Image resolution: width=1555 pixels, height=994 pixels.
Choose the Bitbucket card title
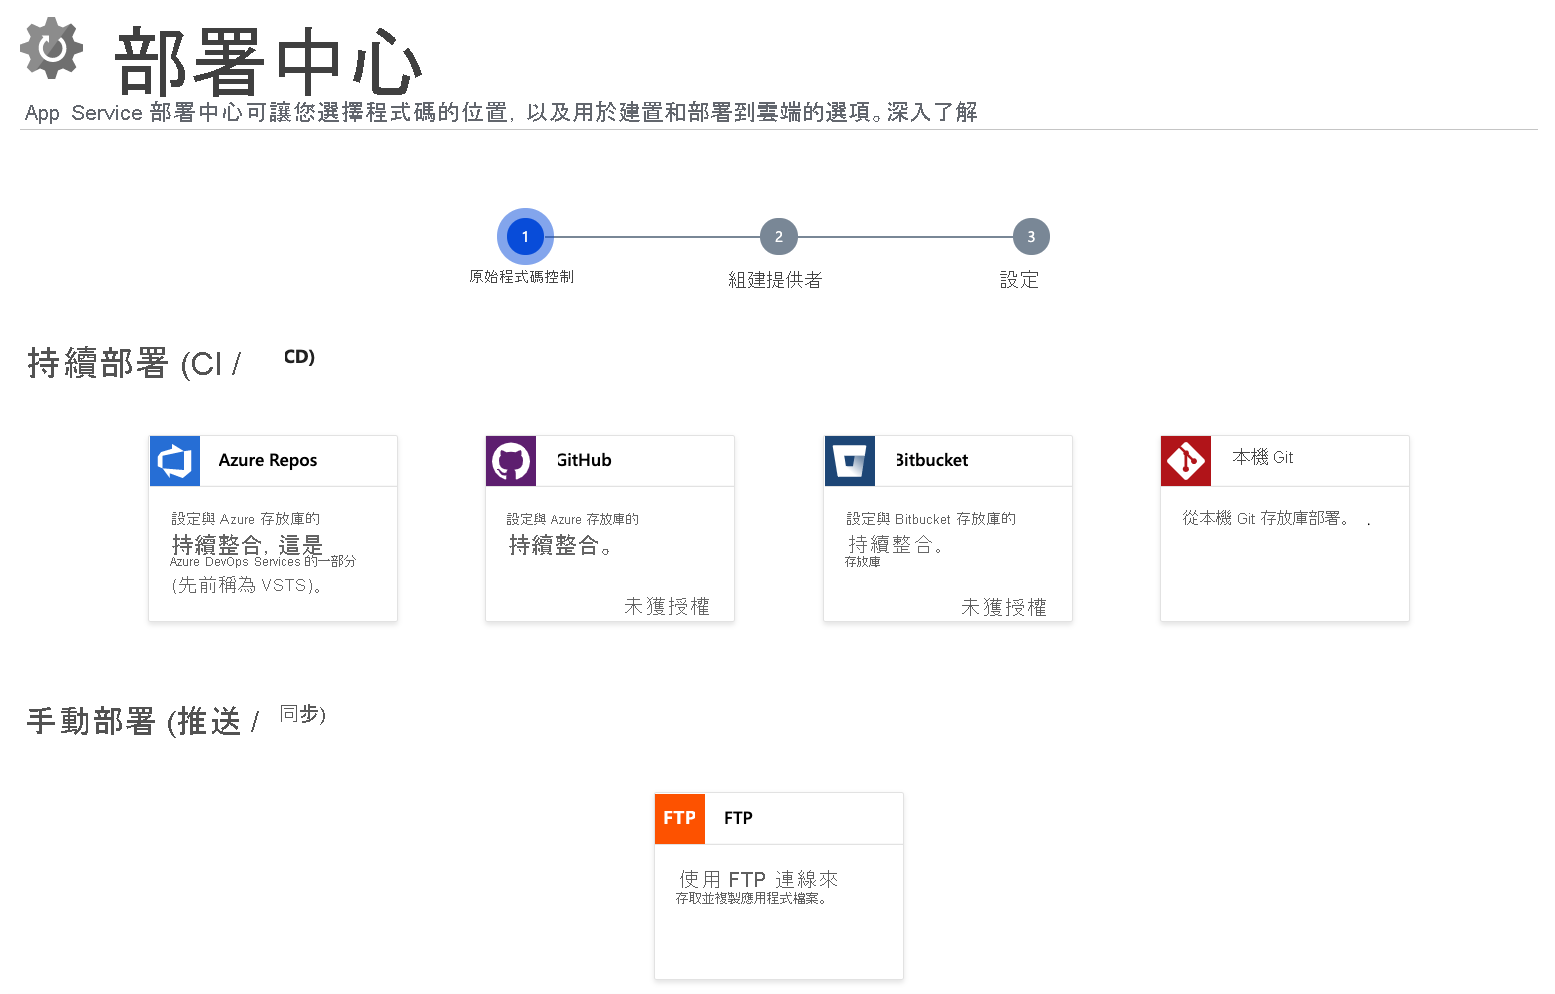click(x=931, y=460)
